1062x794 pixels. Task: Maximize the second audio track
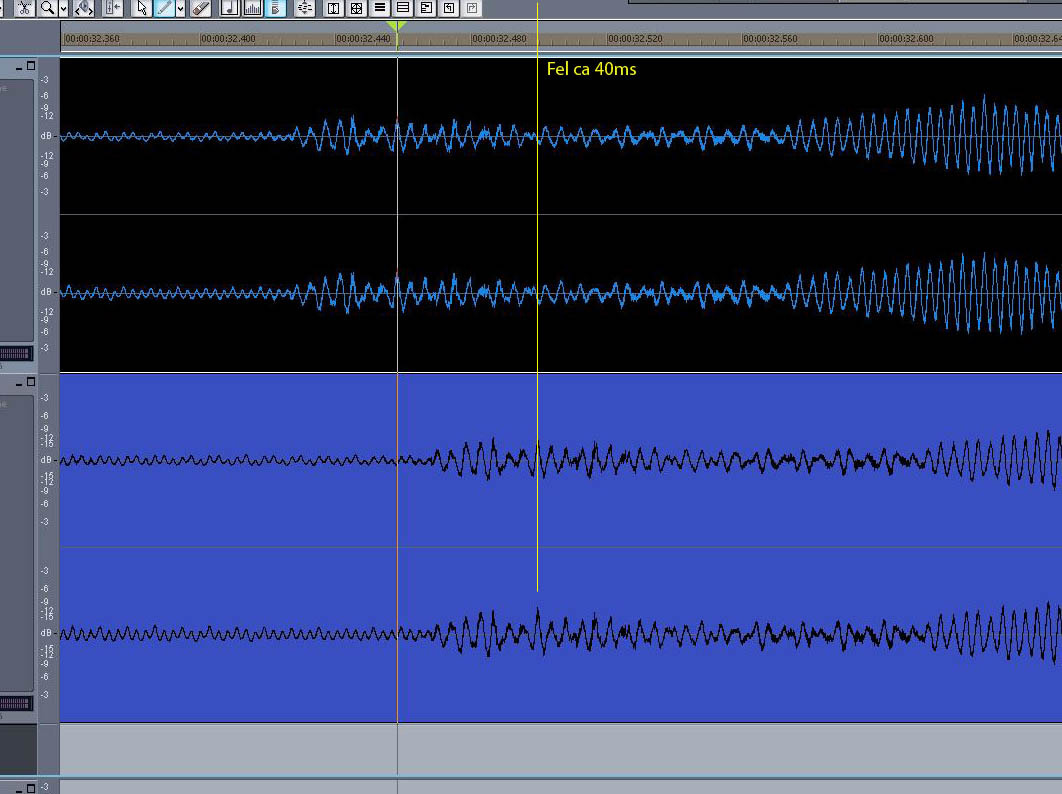click(31, 382)
